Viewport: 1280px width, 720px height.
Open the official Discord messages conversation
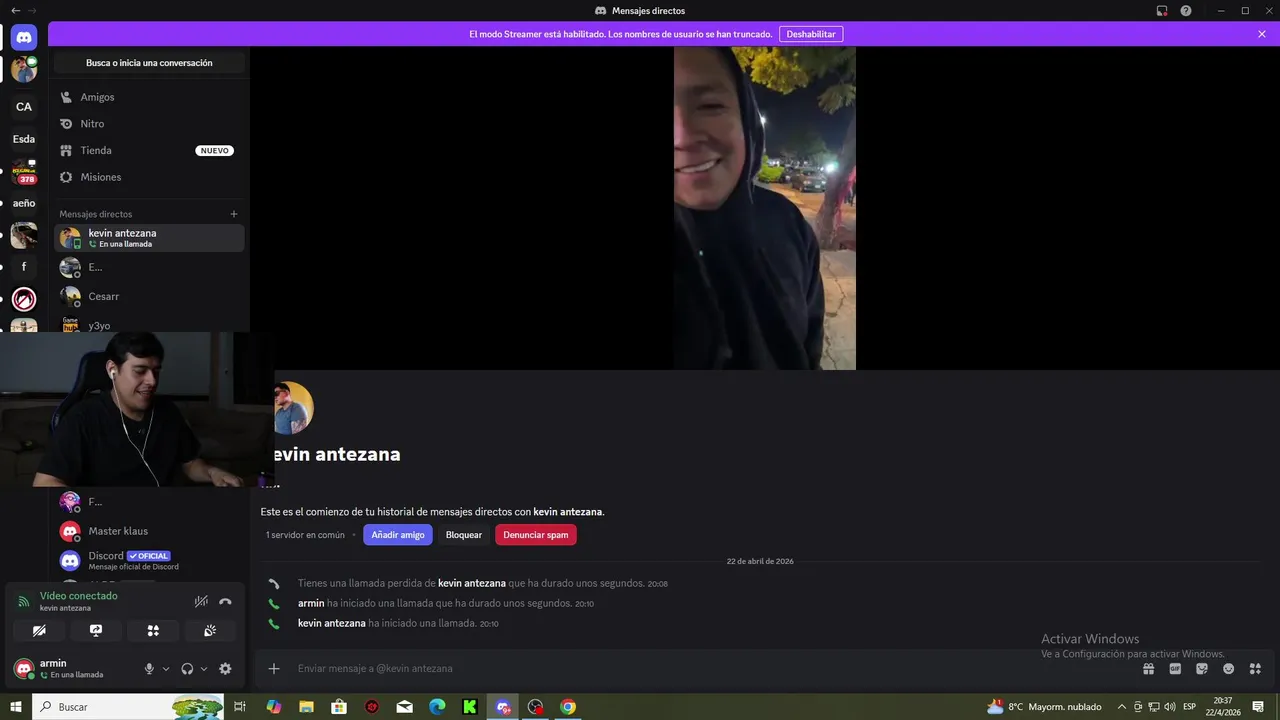[149, 560]
